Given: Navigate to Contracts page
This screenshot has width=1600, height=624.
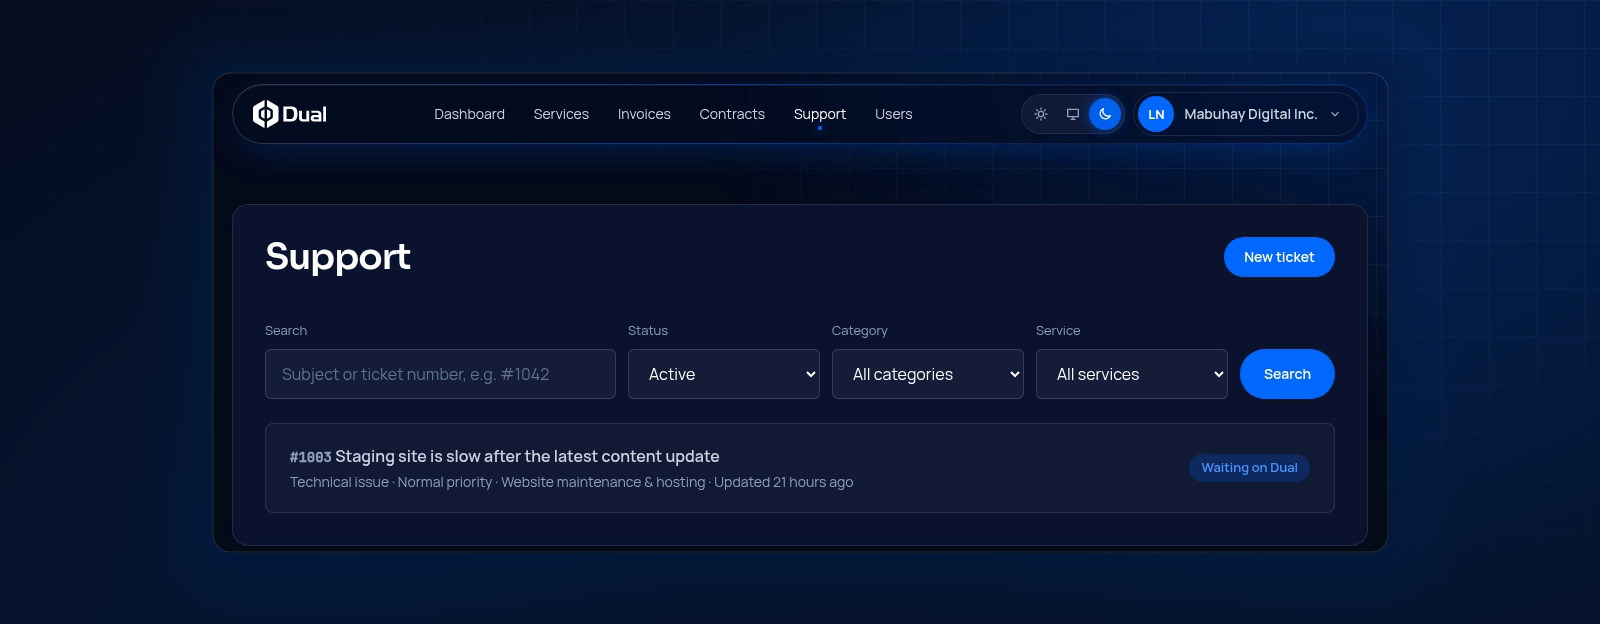Looking at the screenshot, I should coord(732,114).
